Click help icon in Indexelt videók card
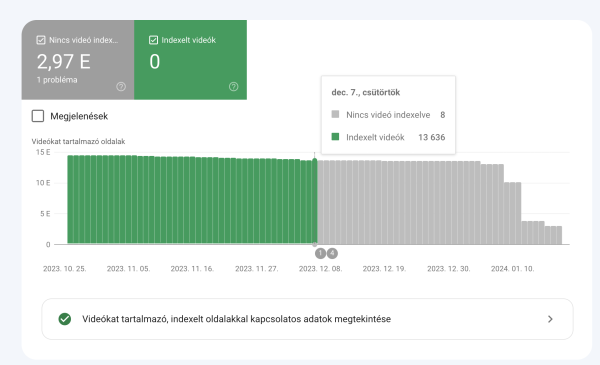 [x=233, y=87]
